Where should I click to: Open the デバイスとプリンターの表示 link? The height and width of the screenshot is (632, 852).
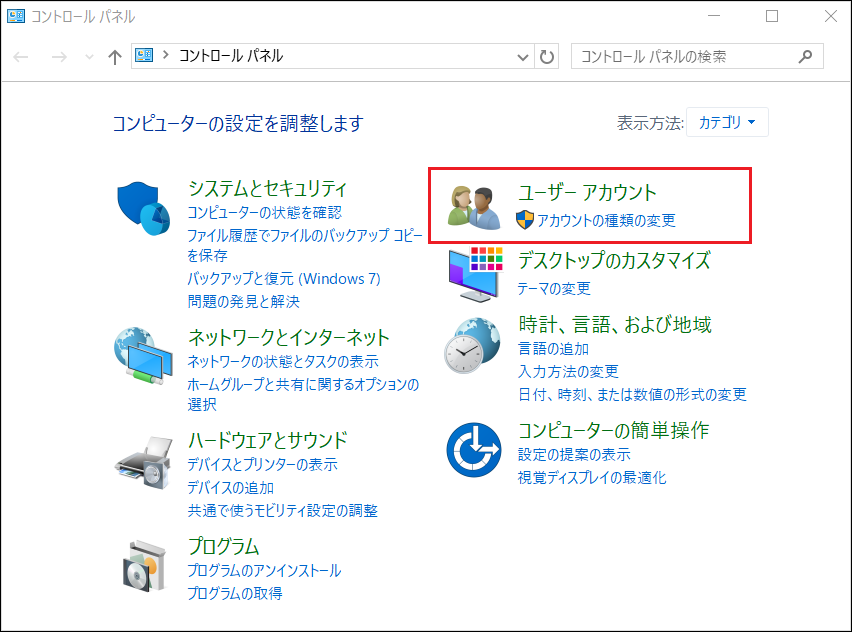[262, 464]
